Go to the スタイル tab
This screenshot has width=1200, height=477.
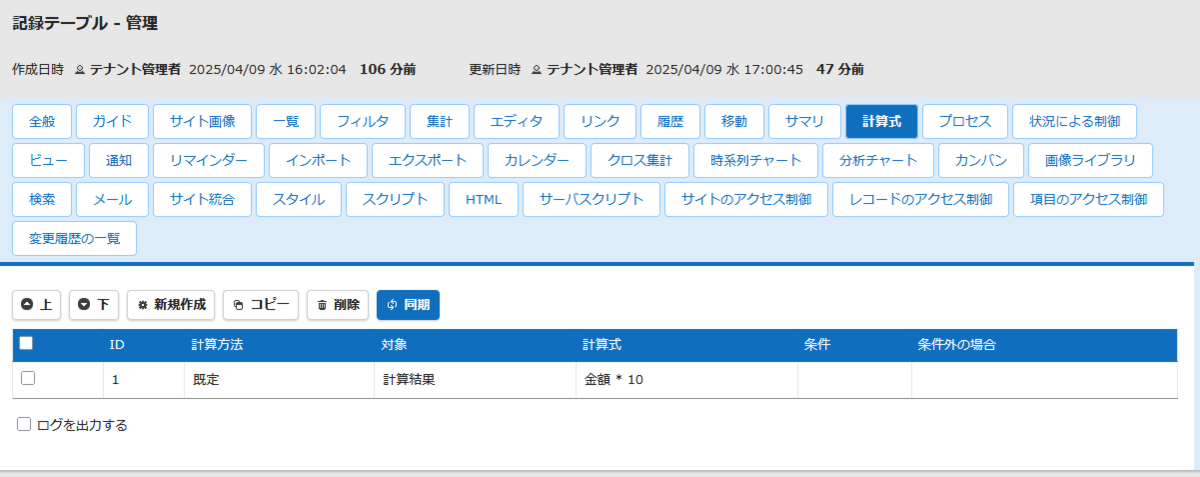point(299,199)
